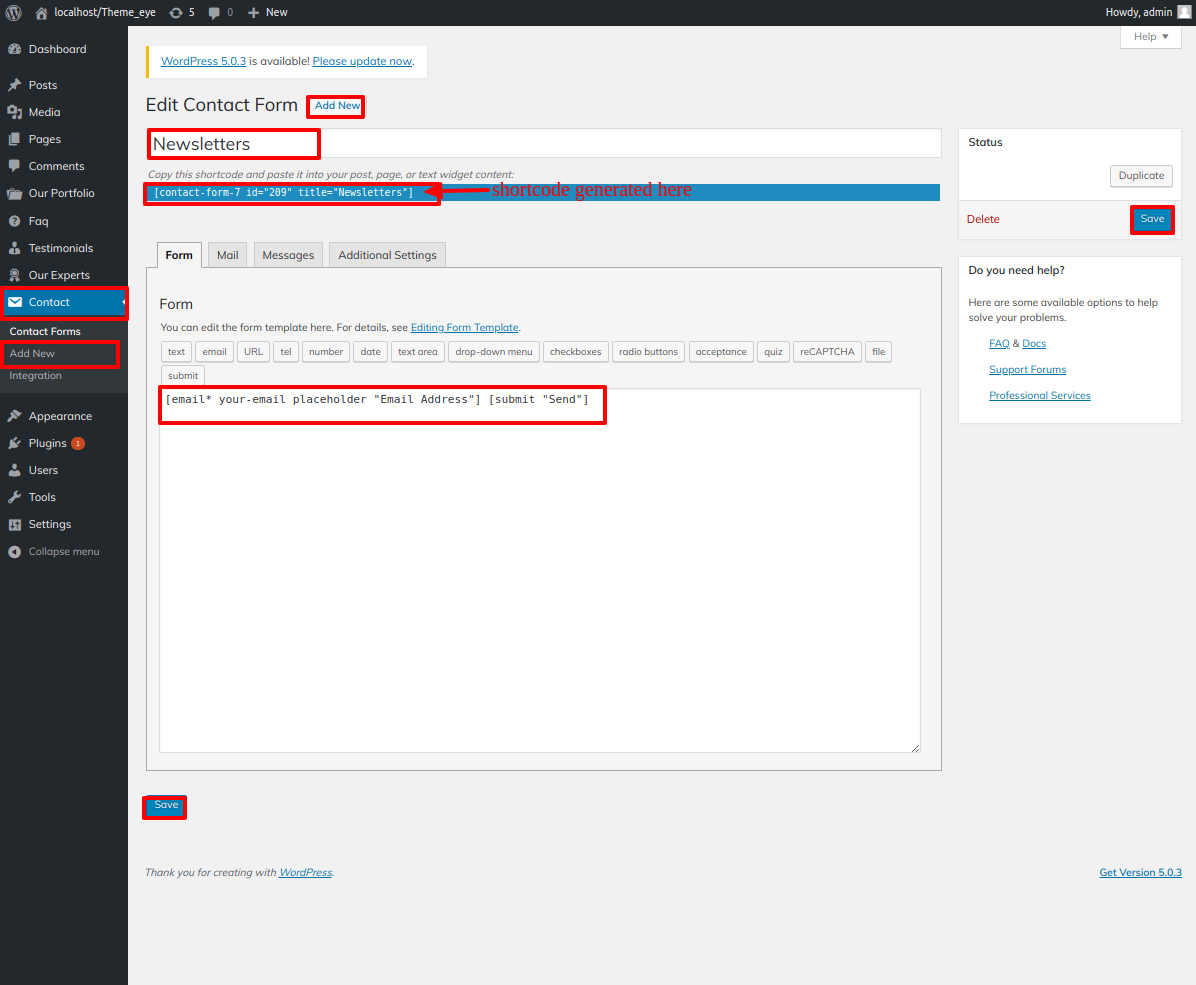Click the Appearance brush icon
This screenshot has width=1196, height=985.
click(x=14, y=416)
